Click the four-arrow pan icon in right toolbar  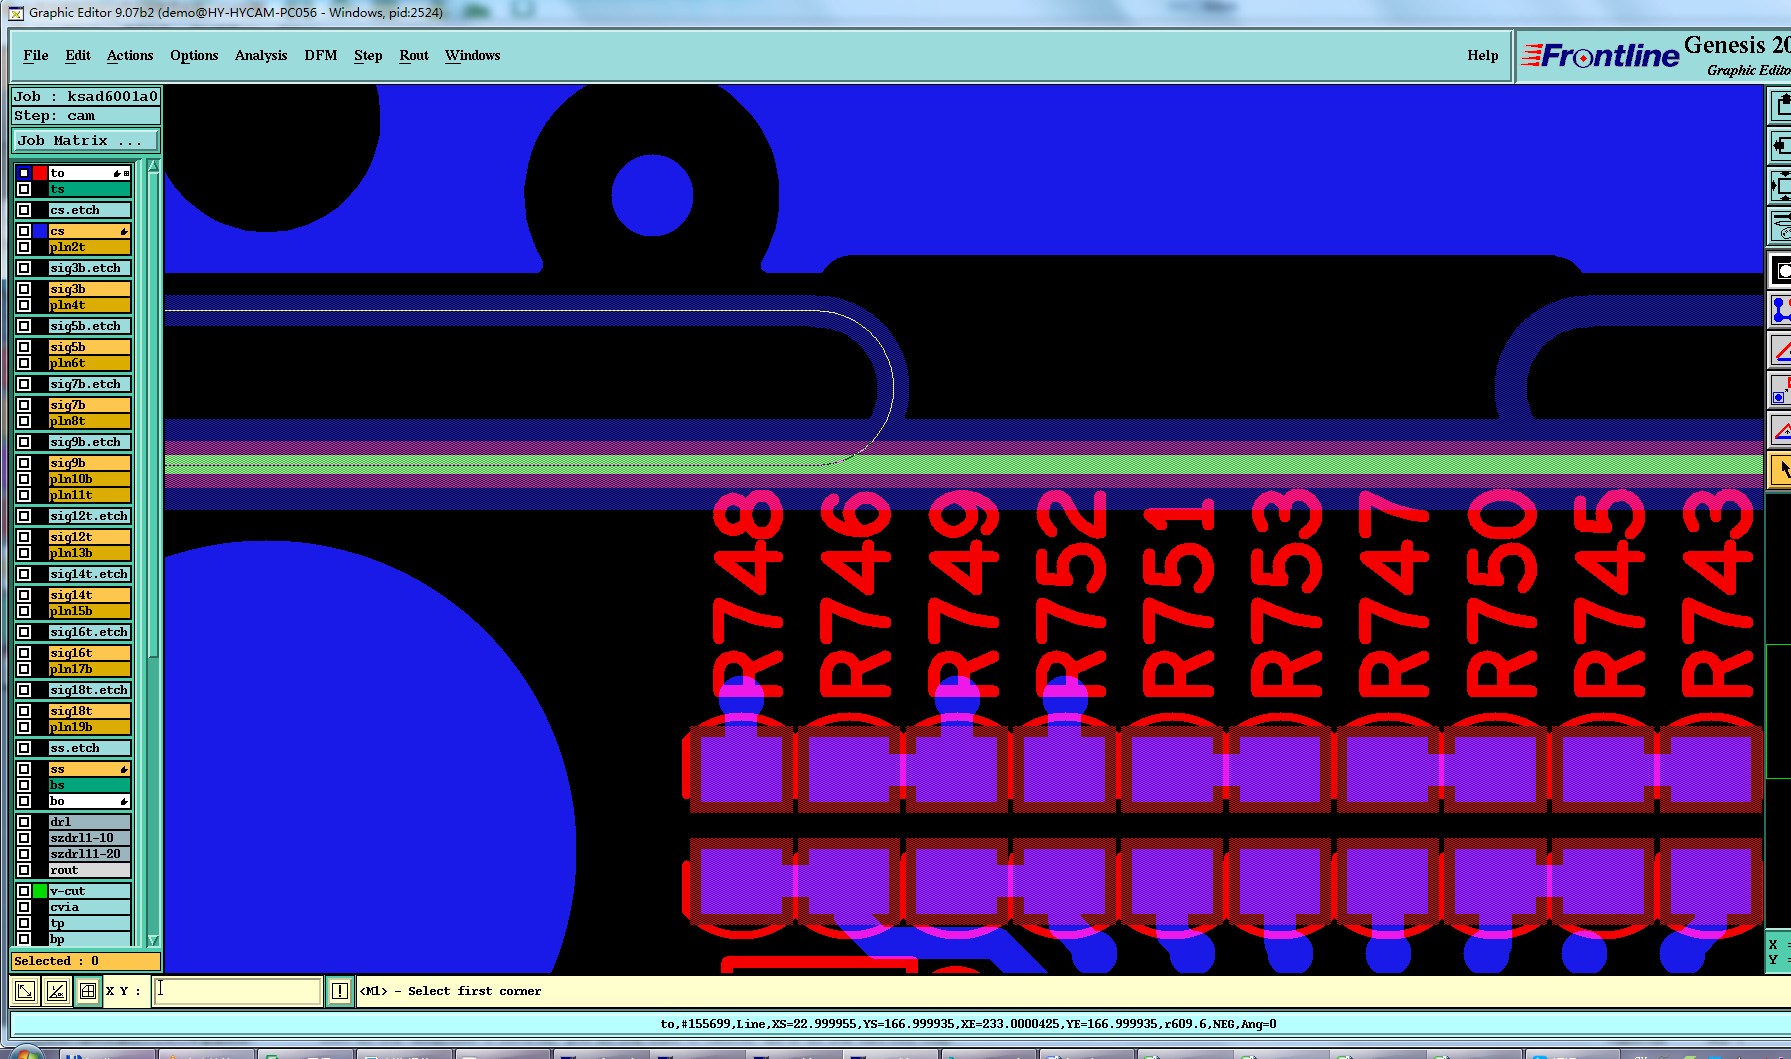point(1780,187)
